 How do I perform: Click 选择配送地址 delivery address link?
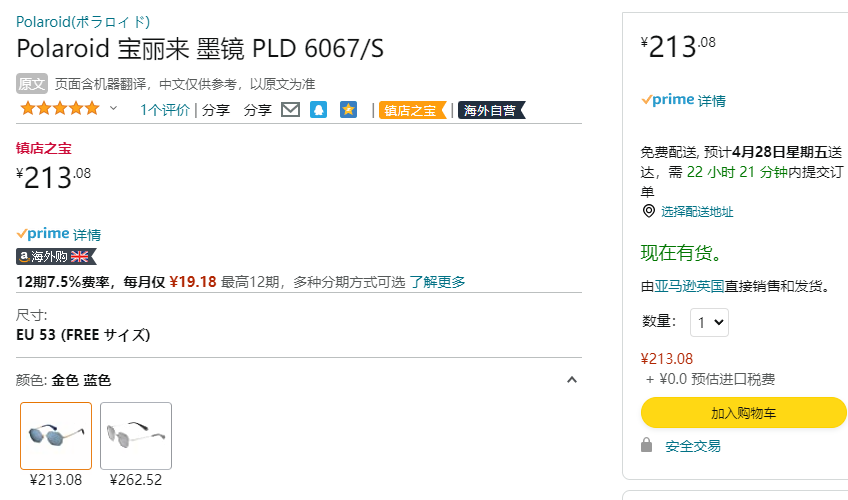(697, 211)
